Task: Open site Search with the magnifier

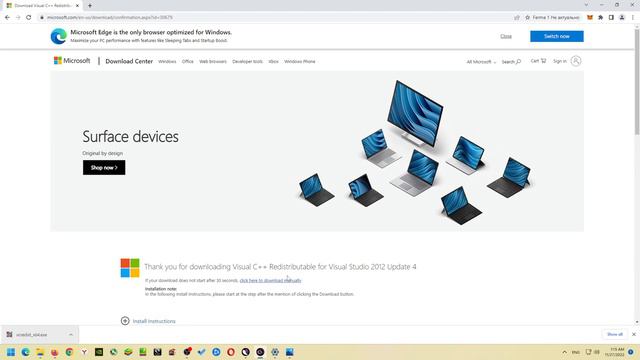Action: (x=511, y=62)
